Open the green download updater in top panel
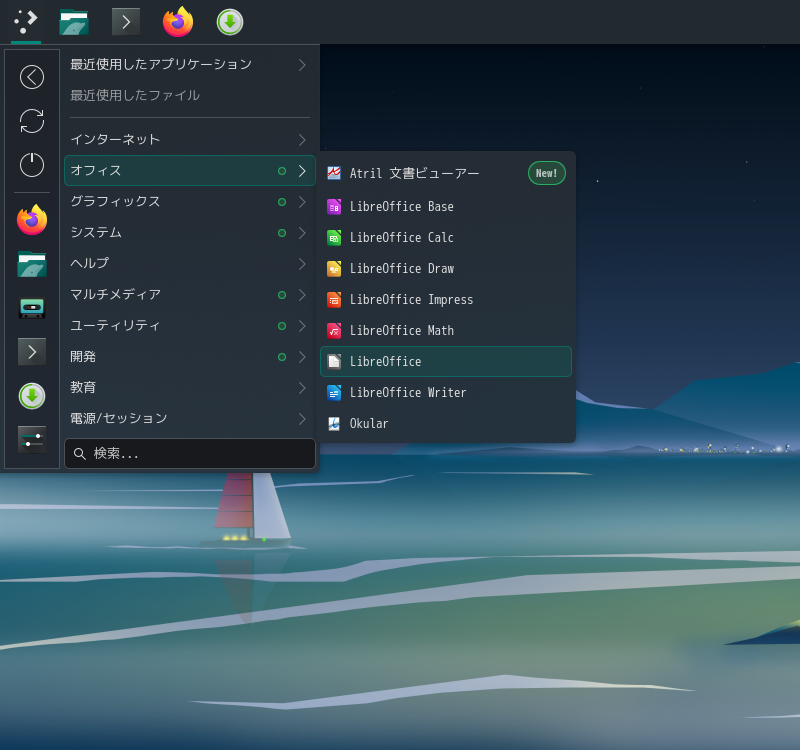This screenshot has height=750, width=800. (230, 22)
